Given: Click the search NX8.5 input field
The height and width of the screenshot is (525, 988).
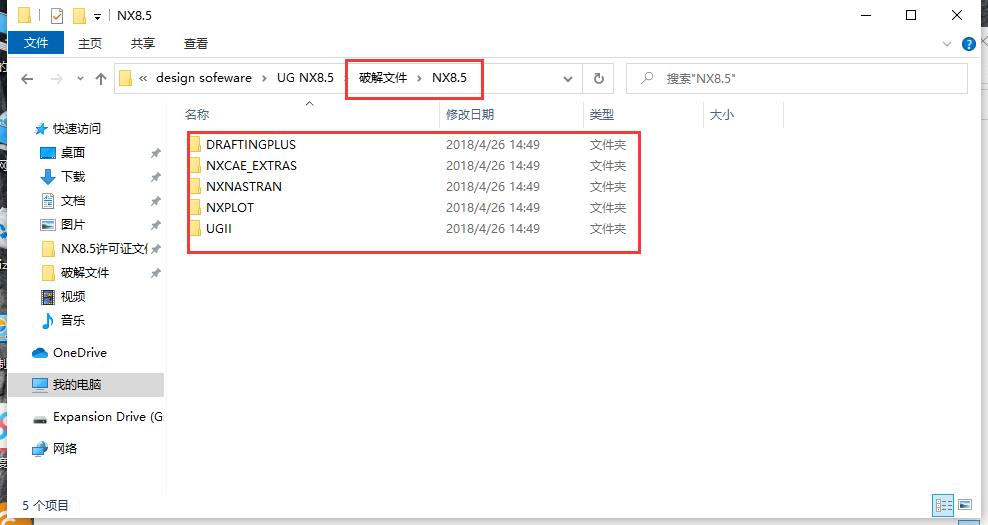Looking at the screenshot, I should (796, 79).
